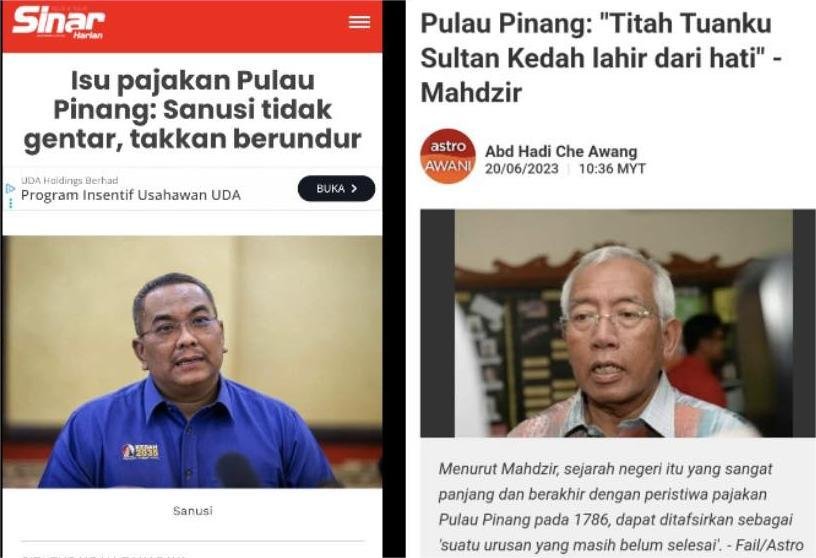Click the Sanusi photo caption

tap(193, 511)
